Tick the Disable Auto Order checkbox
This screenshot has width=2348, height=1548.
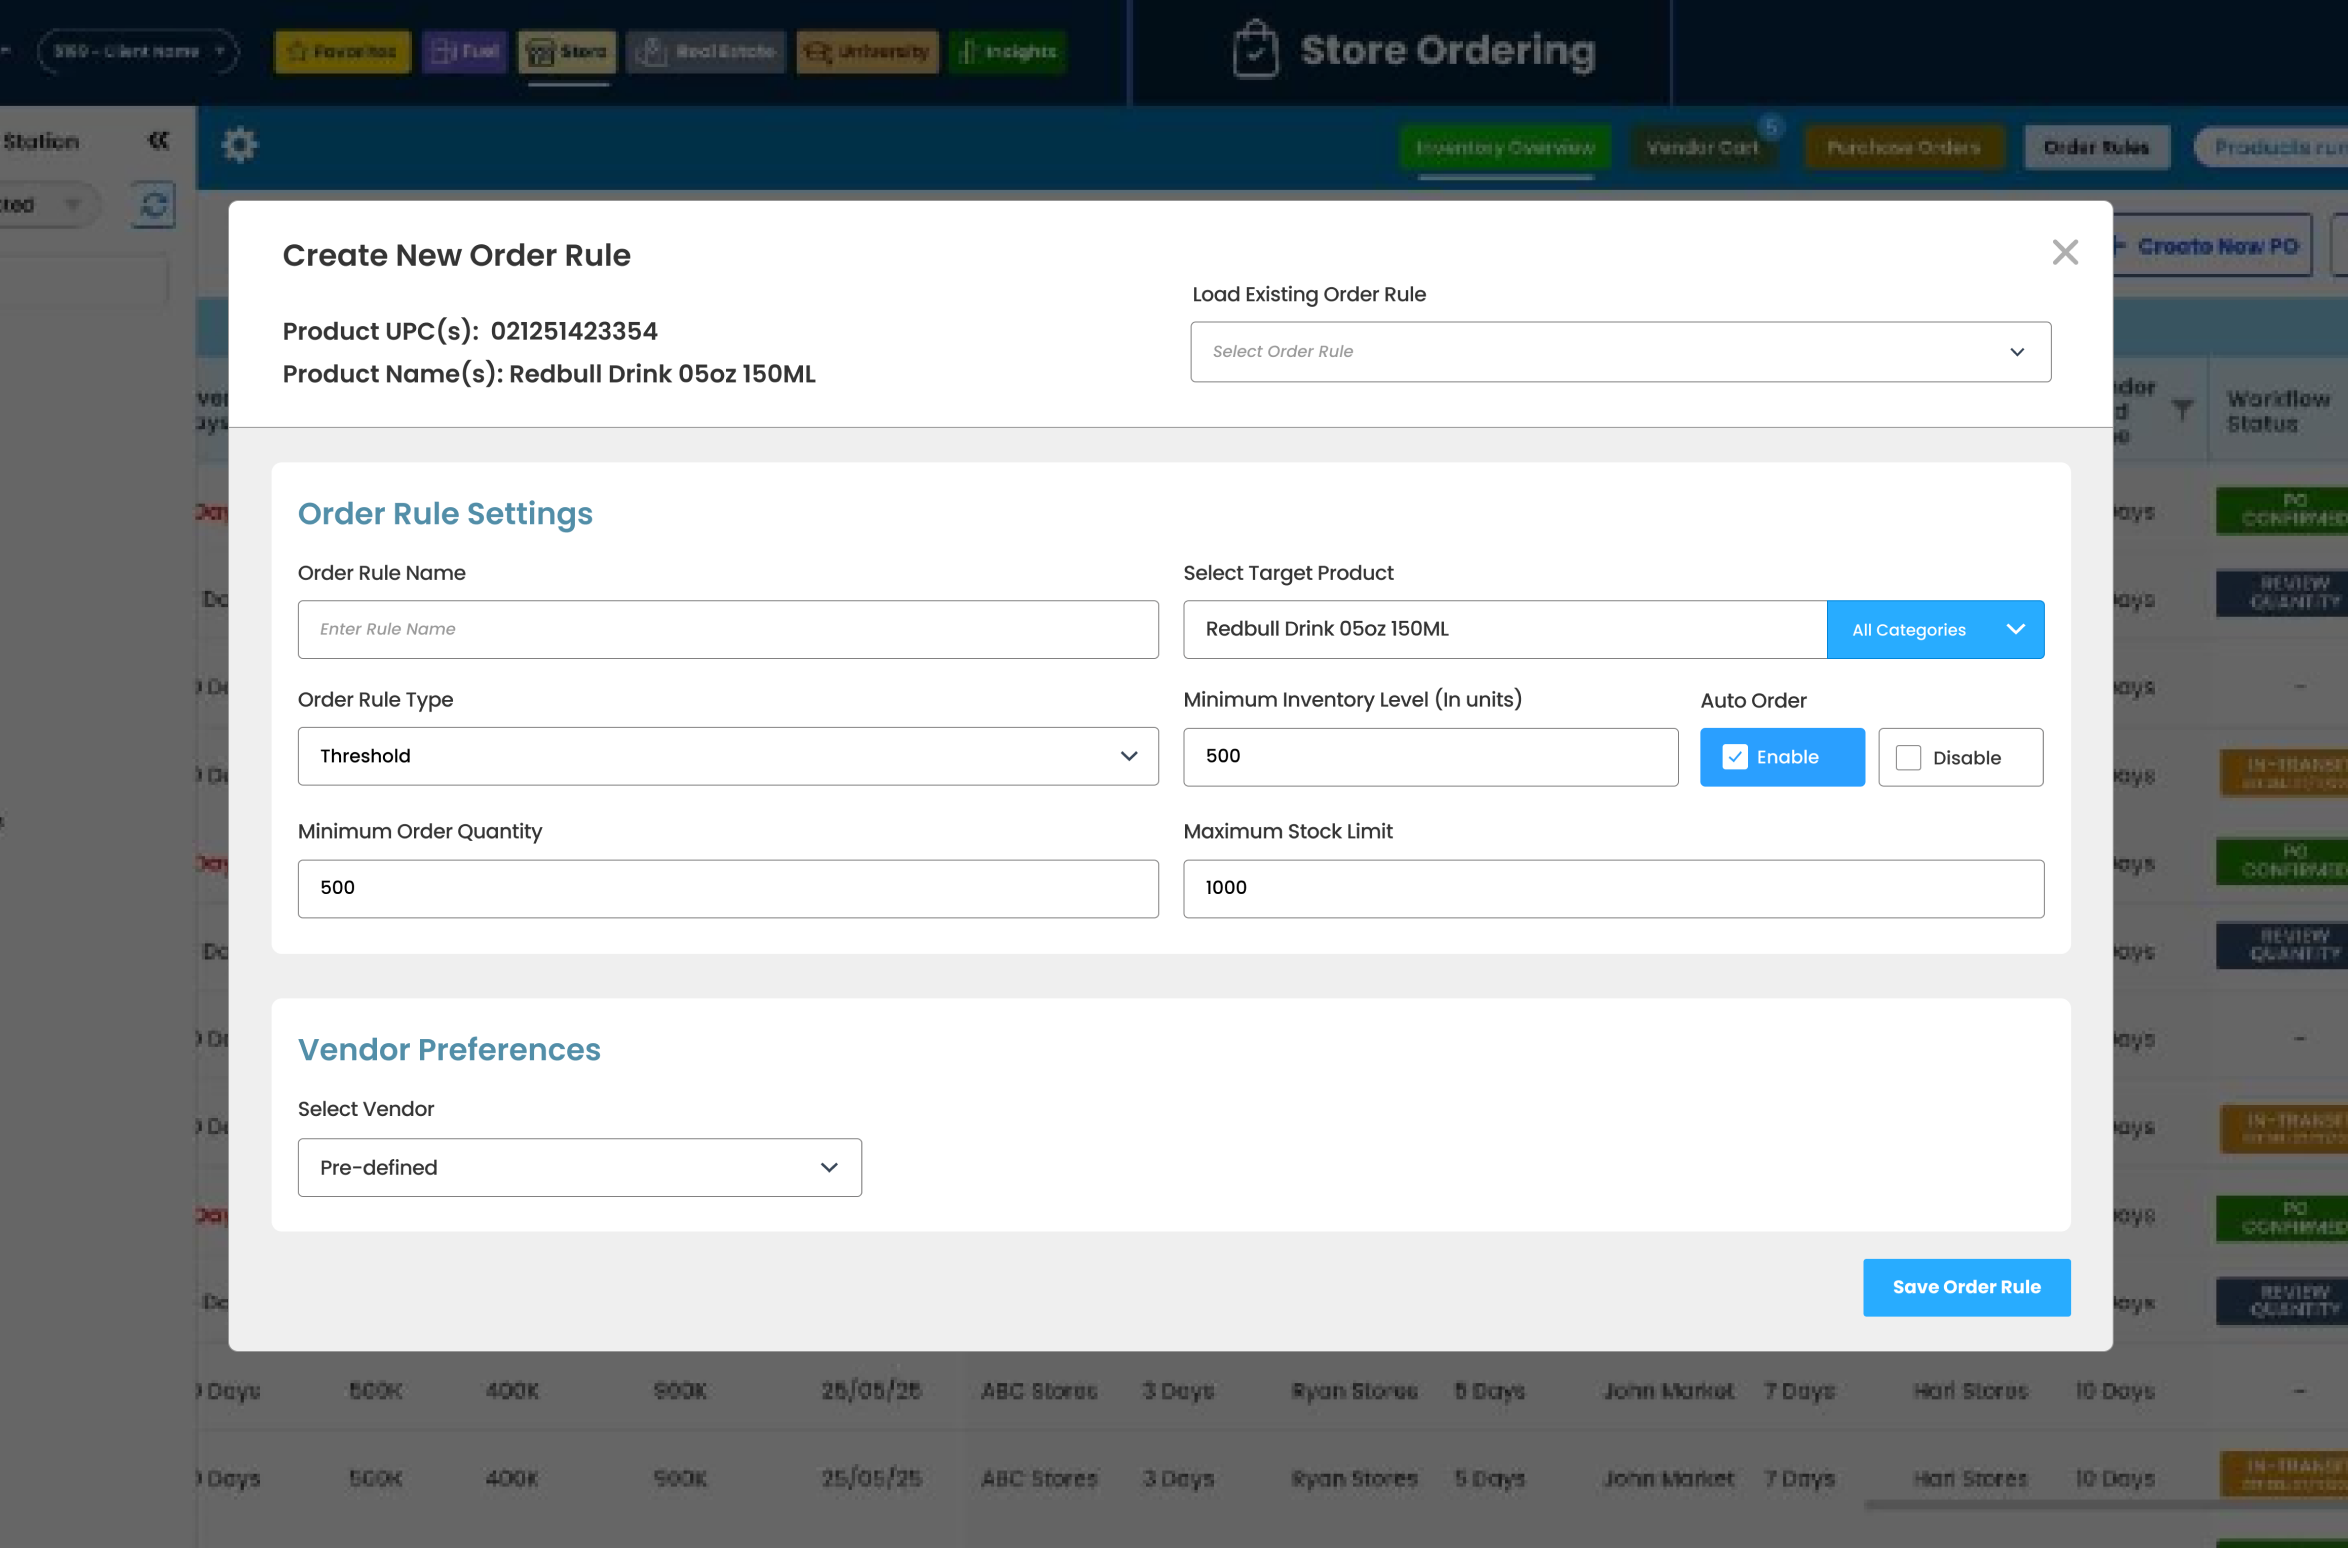pos(1908,758)
